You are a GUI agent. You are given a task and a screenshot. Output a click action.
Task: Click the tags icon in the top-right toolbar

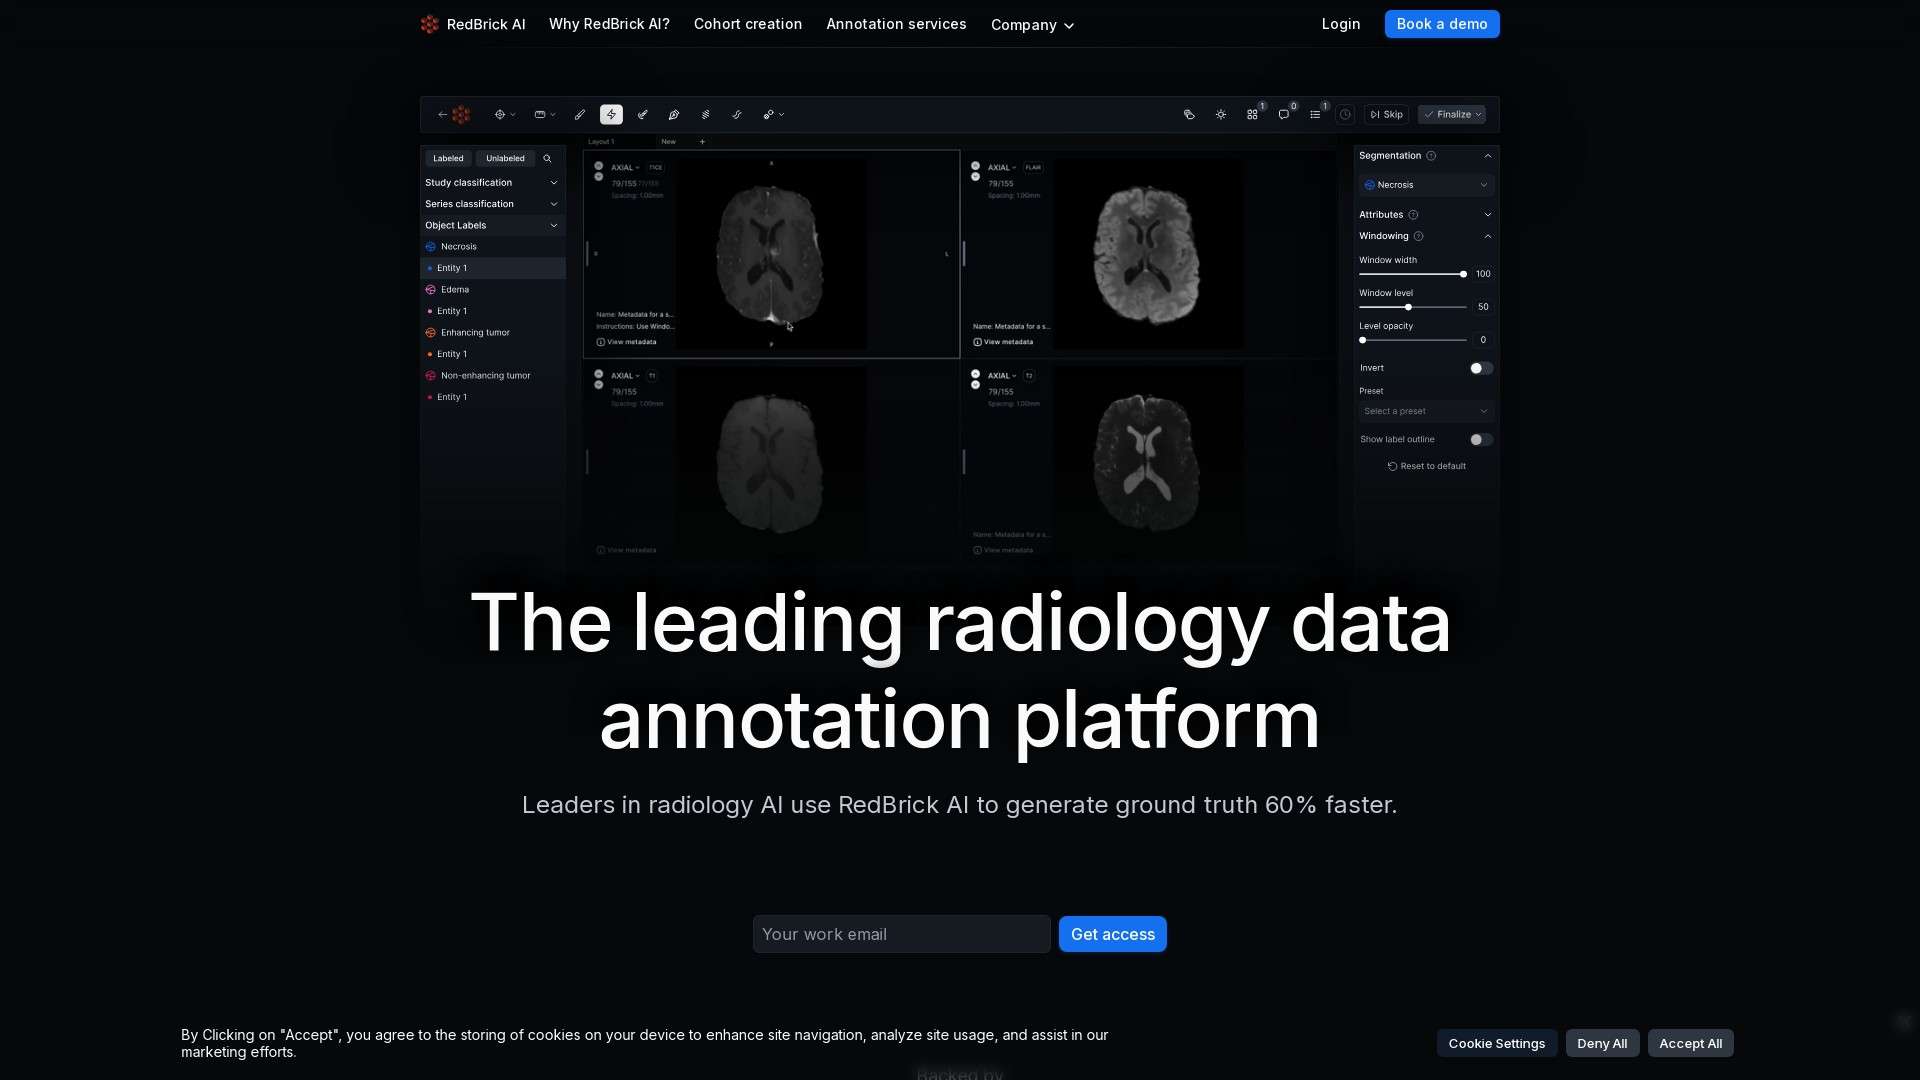click(1189, 115)
